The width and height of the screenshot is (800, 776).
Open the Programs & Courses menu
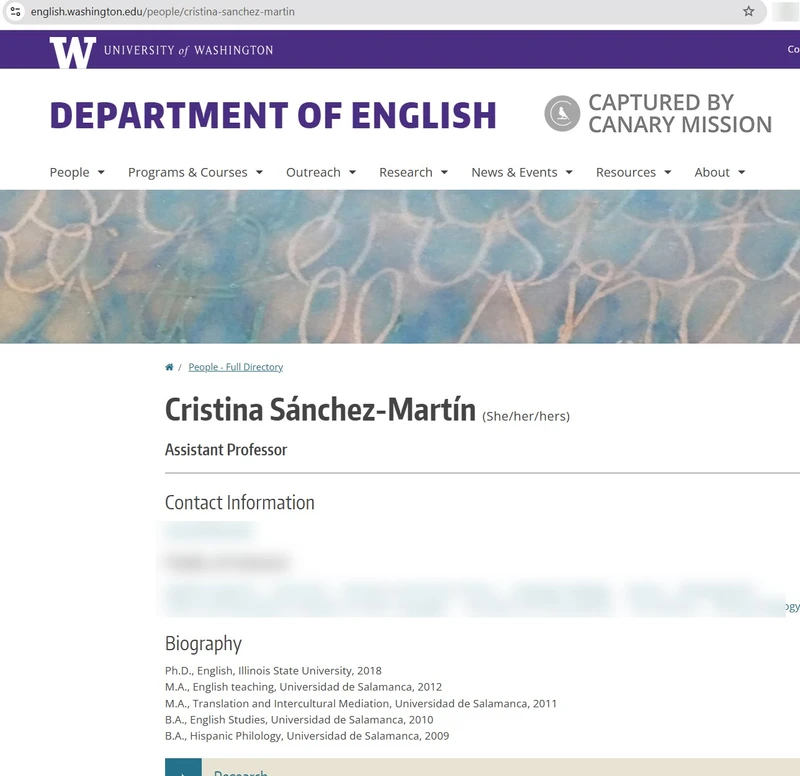[195, 172]
